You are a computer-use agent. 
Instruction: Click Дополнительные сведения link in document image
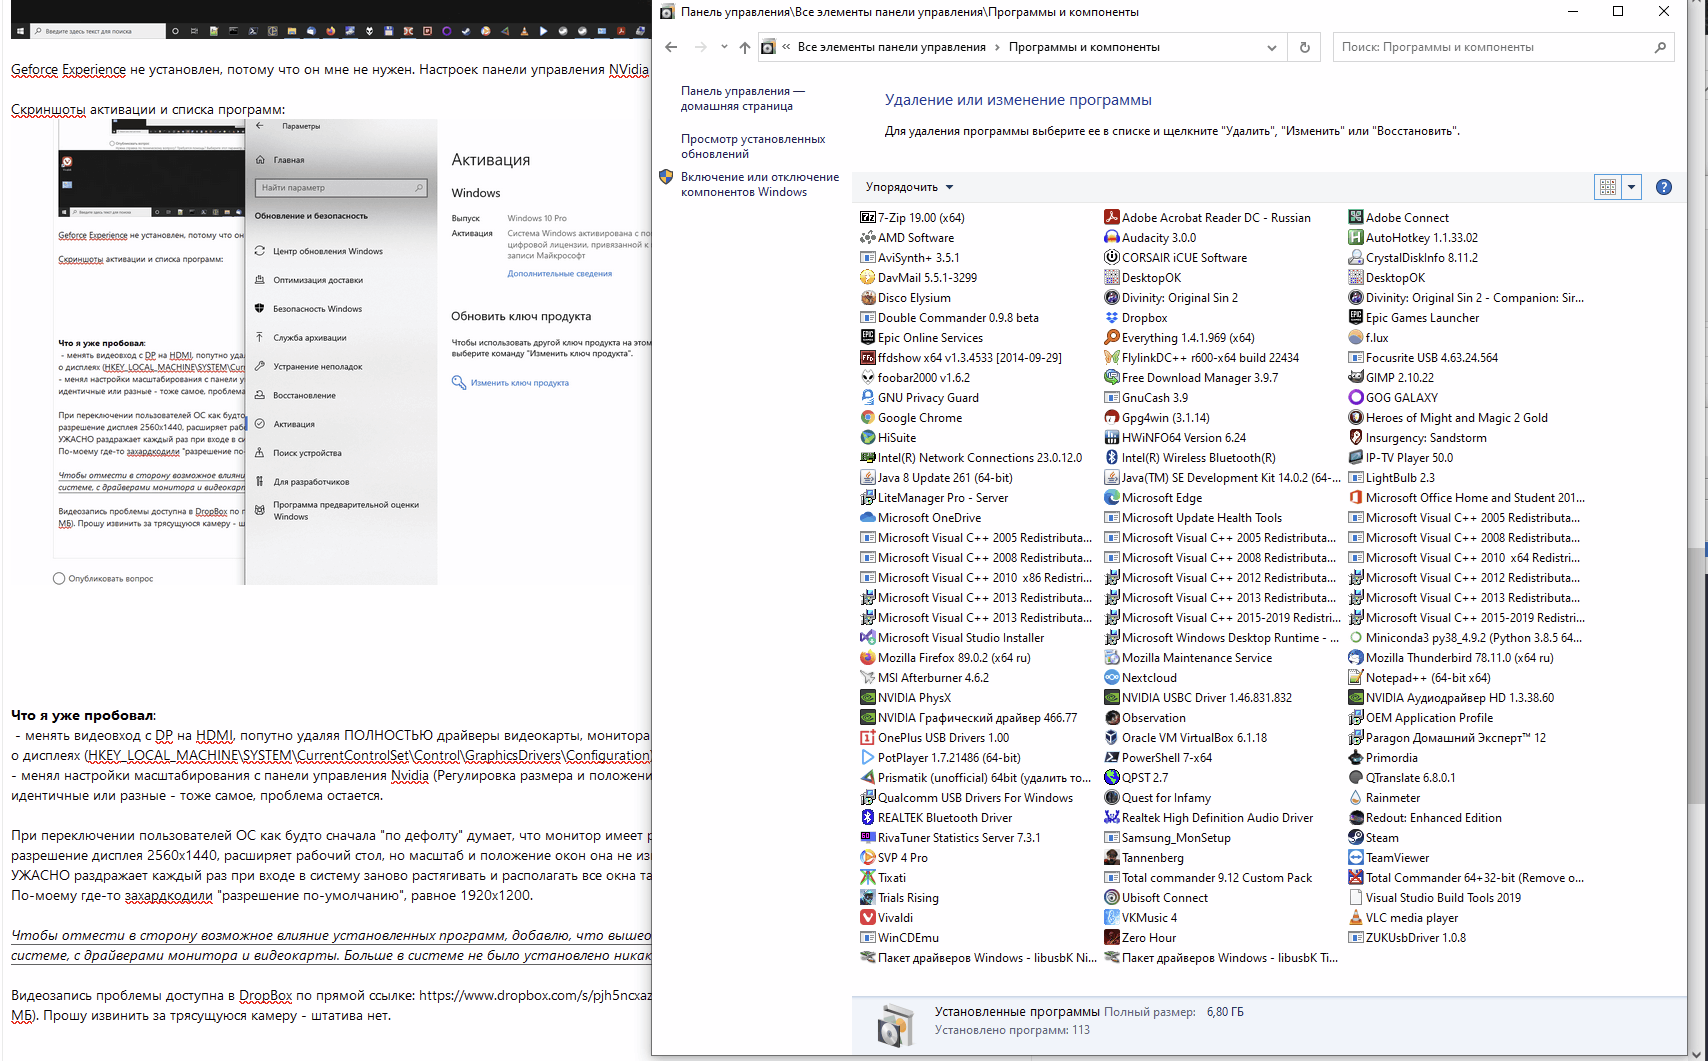coord(559,273)
